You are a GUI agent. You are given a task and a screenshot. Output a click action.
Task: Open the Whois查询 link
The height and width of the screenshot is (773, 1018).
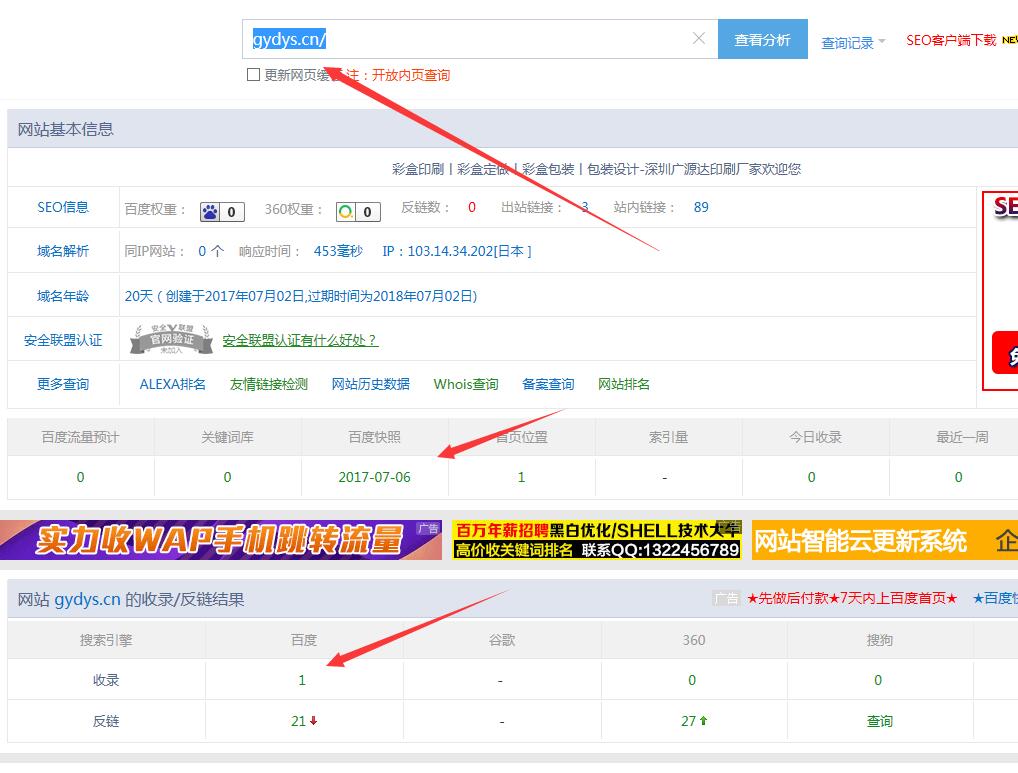click(466, 384)
